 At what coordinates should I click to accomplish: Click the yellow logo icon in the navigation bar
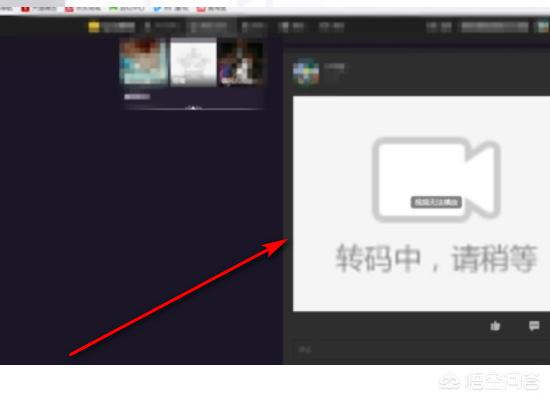94,27
